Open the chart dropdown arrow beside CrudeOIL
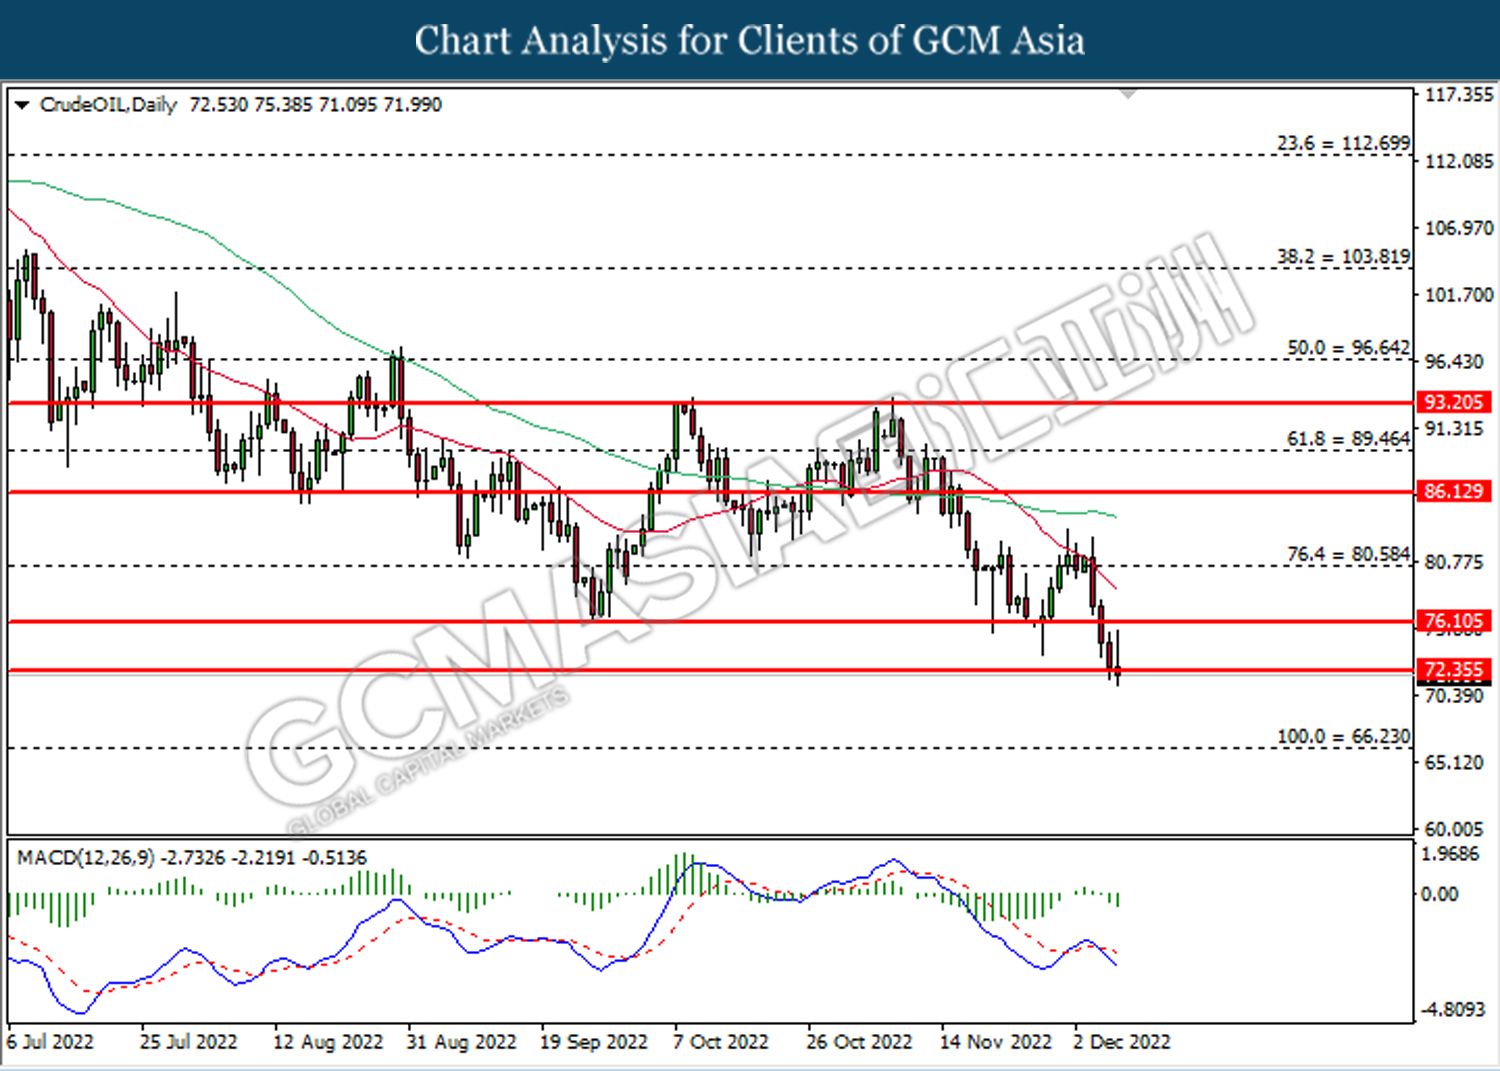This screenshot has height=1071, width=1500. click(x=22, y=105)
